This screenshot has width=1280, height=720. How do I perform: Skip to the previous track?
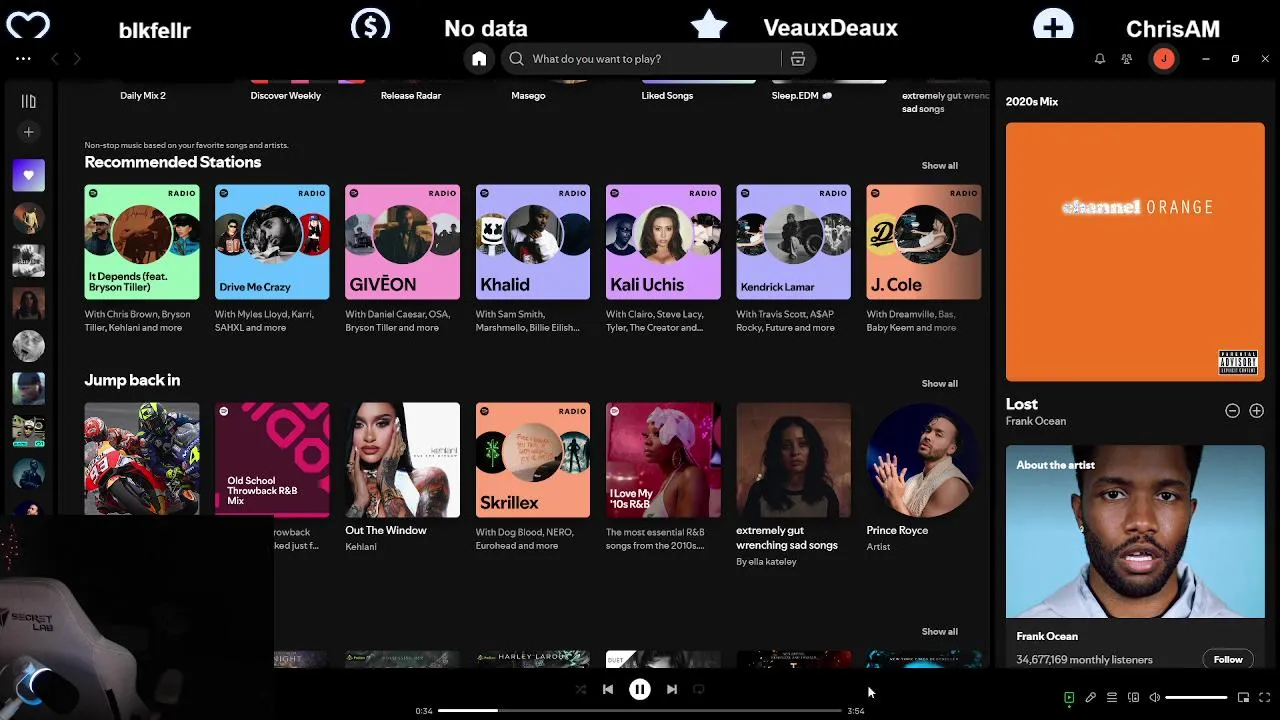pos(608,689)
